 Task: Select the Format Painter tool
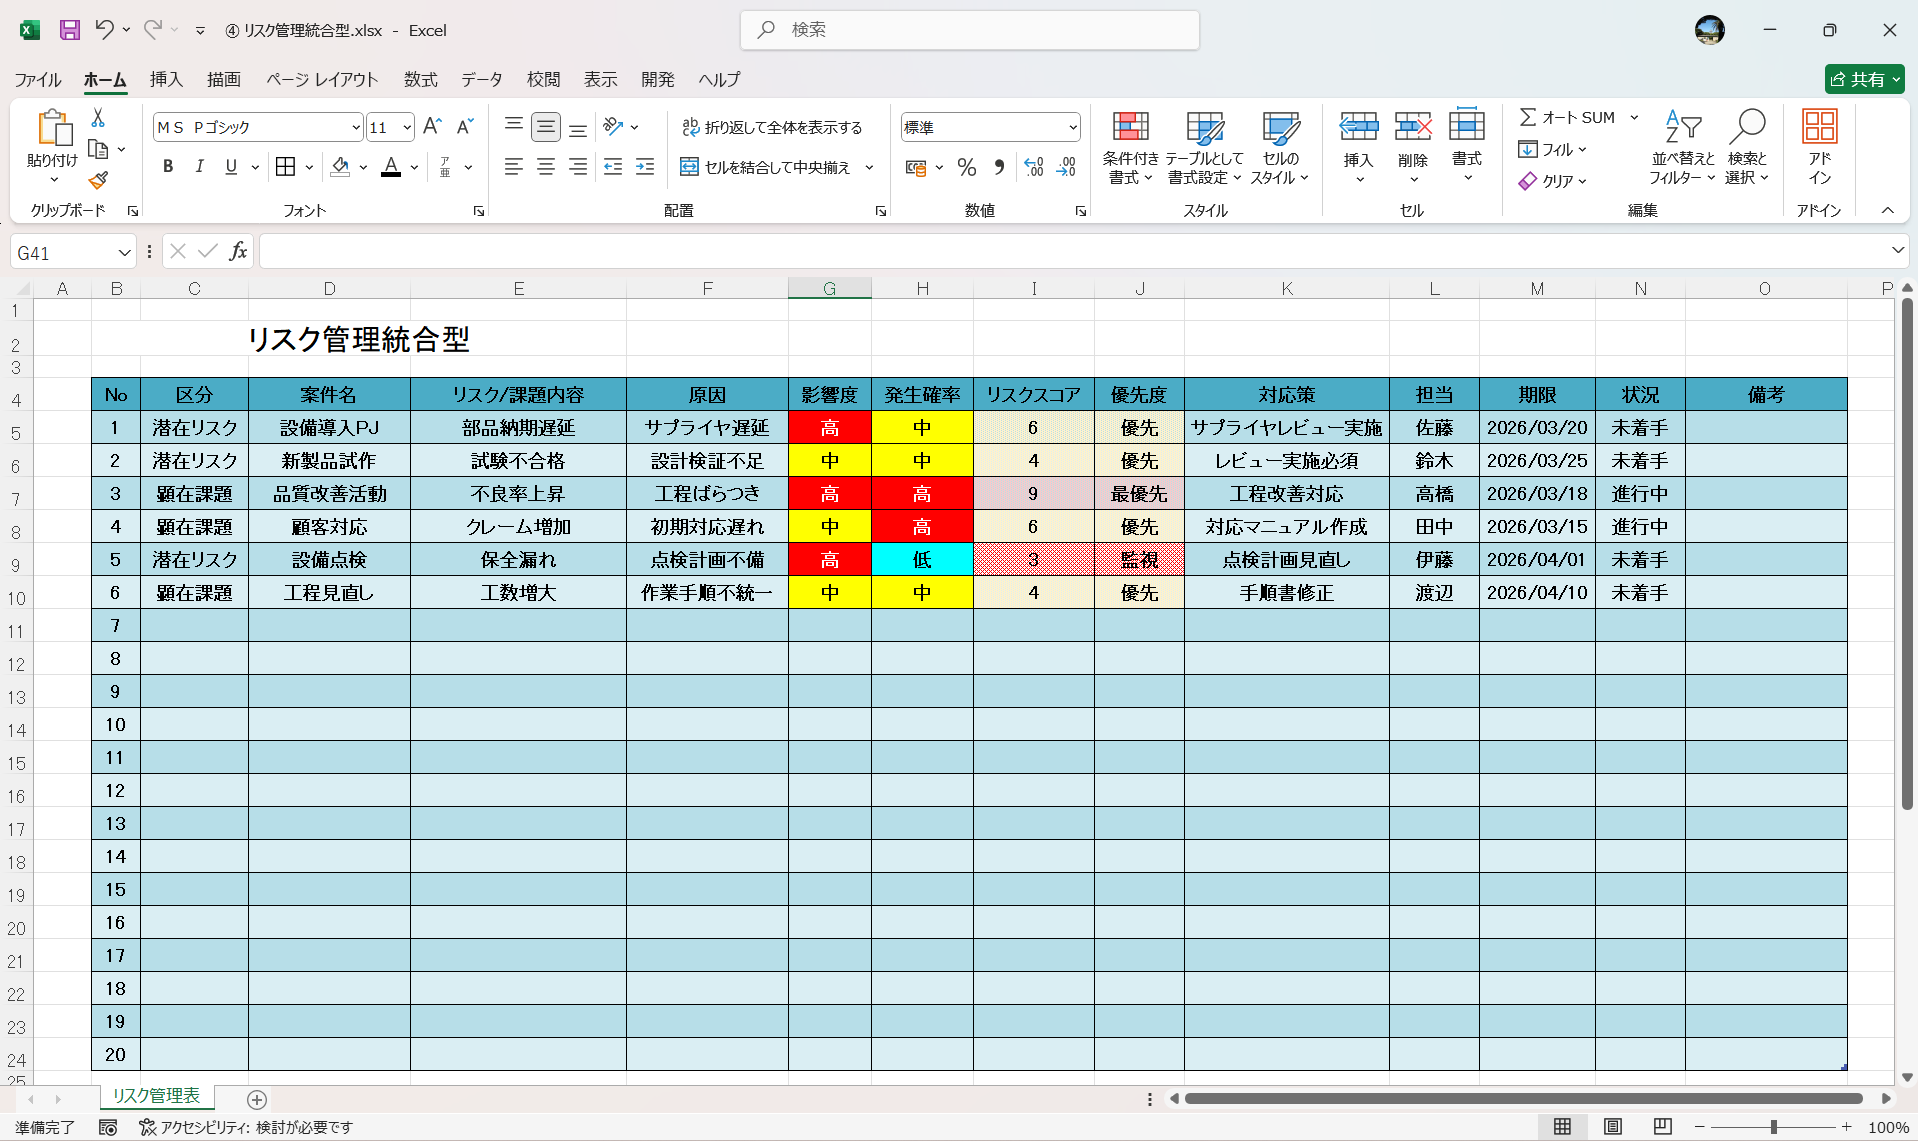click(97, 180)
